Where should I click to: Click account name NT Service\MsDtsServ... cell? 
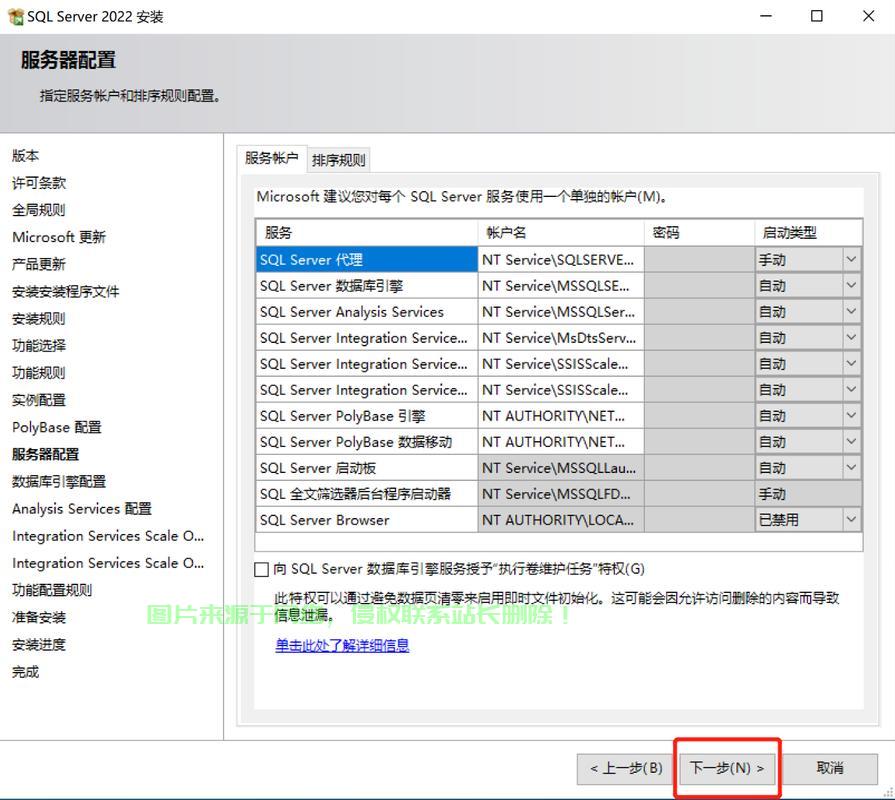tap(561, 338)
